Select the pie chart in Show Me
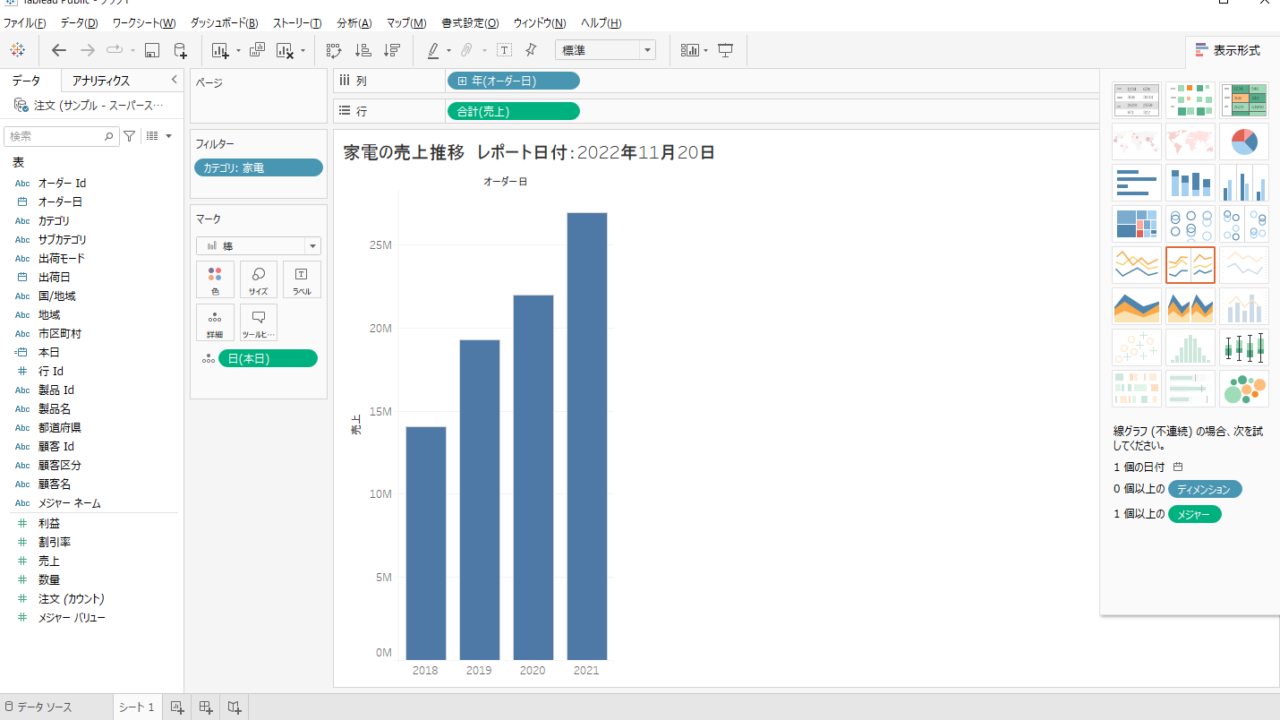Screen dimensions: 1280x720 1244,141
